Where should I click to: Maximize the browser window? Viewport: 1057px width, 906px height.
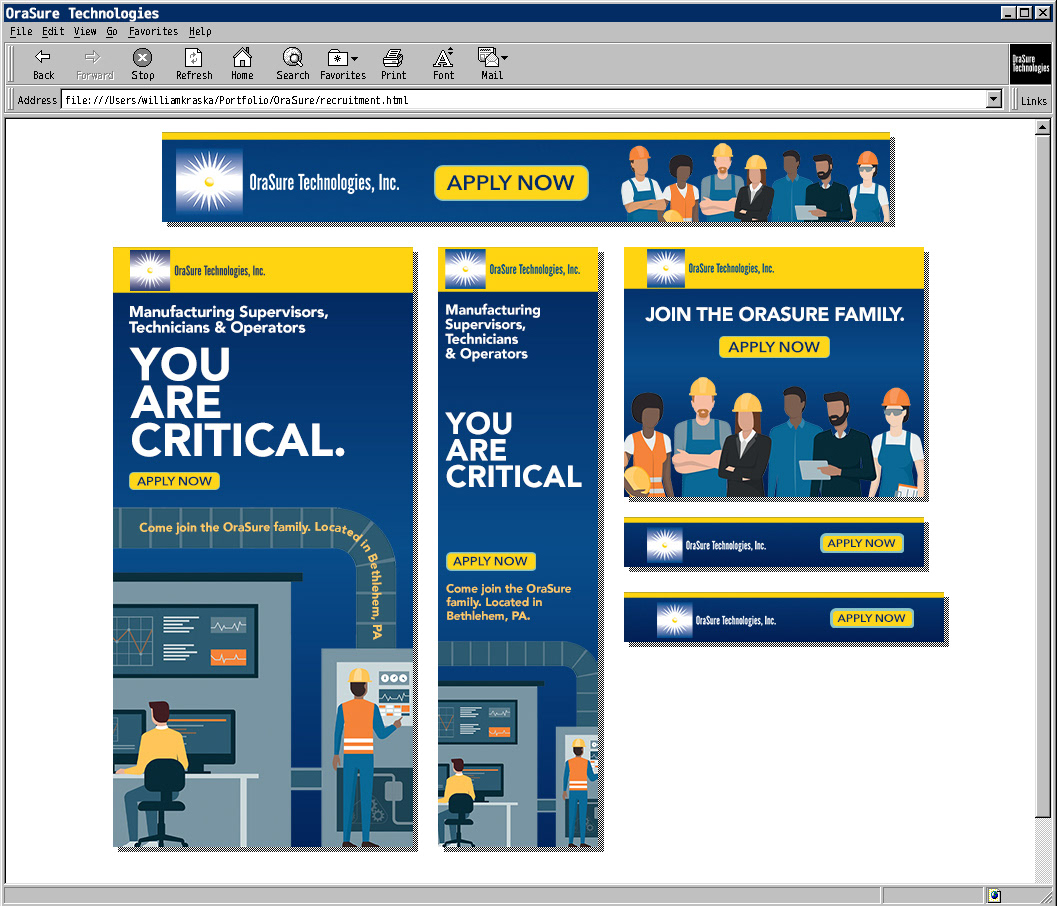pos(1024,12)
